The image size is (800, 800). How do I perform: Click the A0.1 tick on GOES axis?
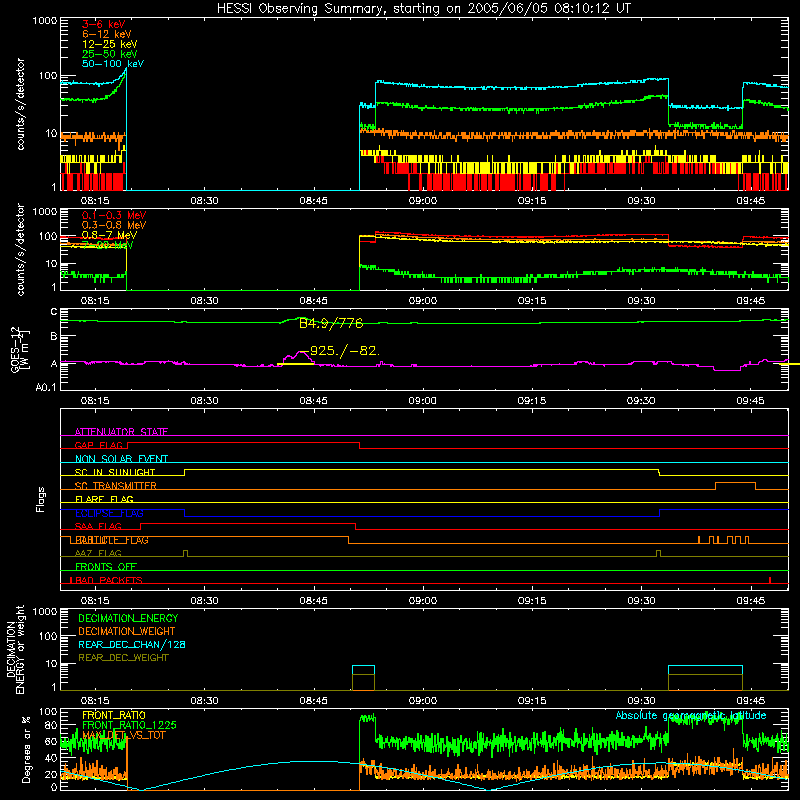(x=46, y=388)
